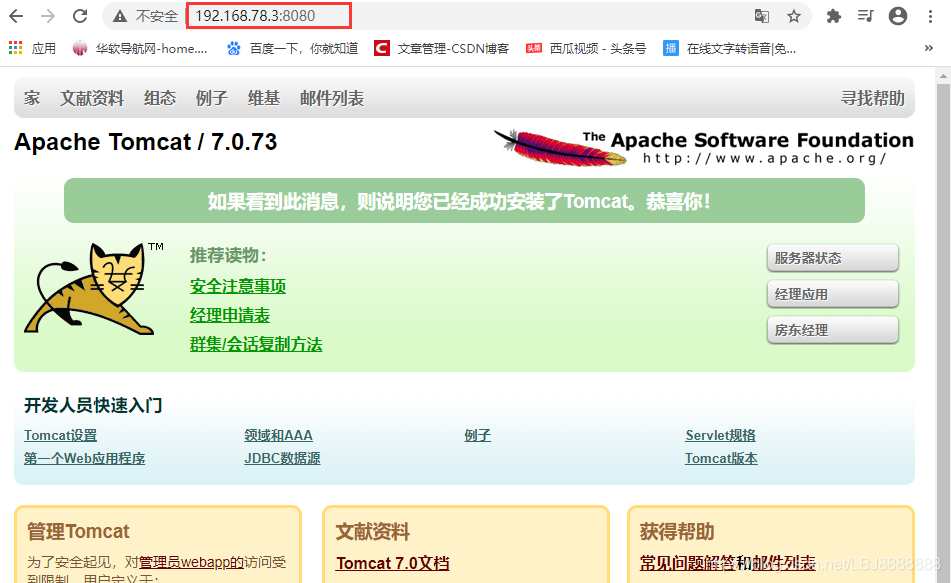Open the 管理员webapp的 link
The width and height of the screenshot is (951, 583).
[191, 562]
